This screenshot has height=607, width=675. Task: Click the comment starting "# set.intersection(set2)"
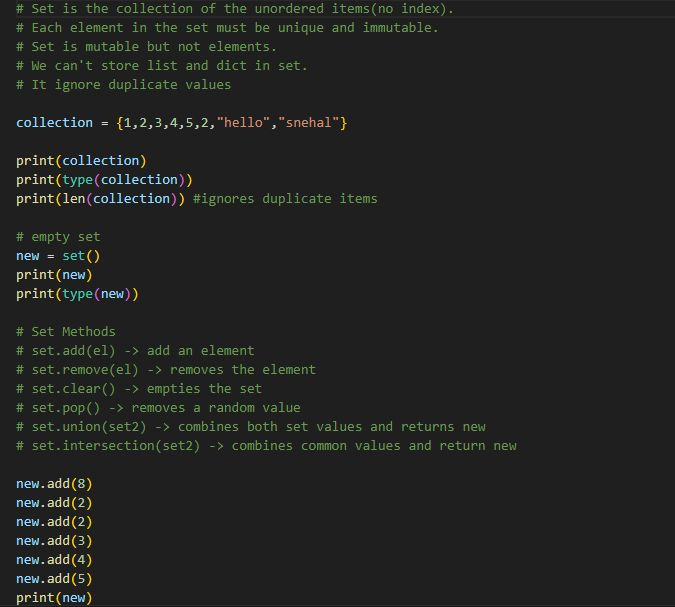tap(266, 446)
